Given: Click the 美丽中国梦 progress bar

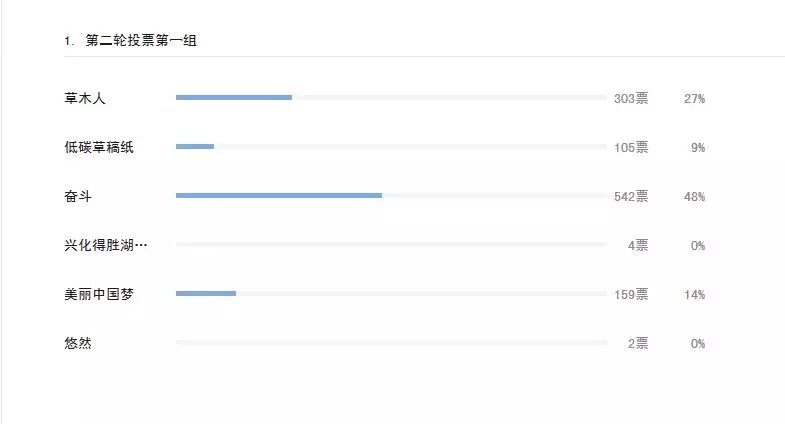Looking at the screenshot, I should coord(391,294).
